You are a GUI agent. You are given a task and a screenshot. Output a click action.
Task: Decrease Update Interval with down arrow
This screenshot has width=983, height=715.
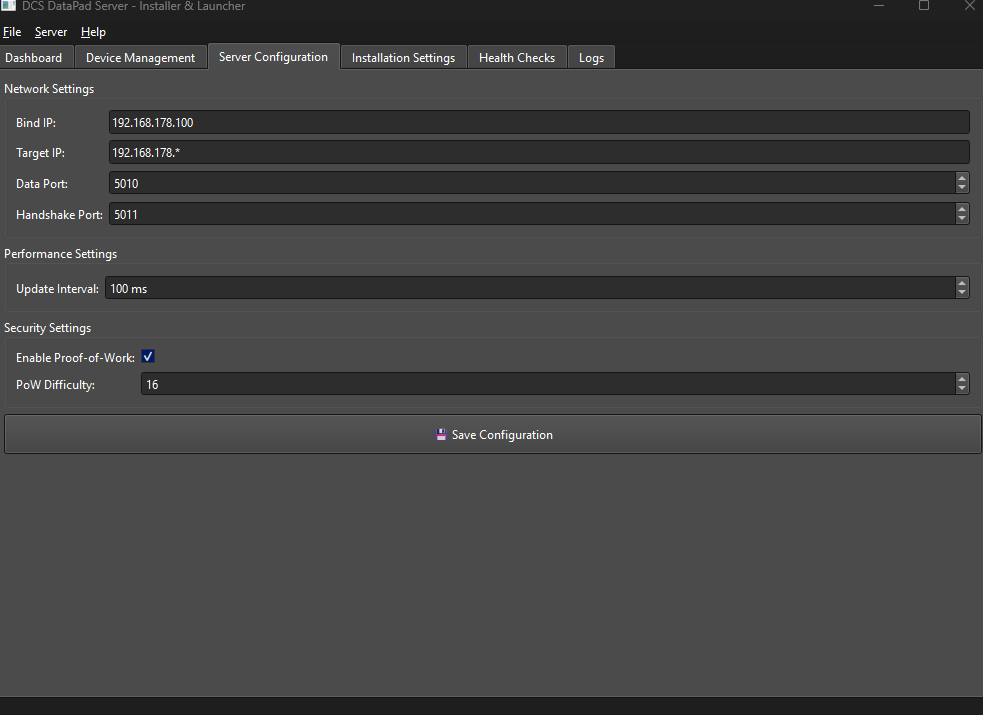[962, 293]
